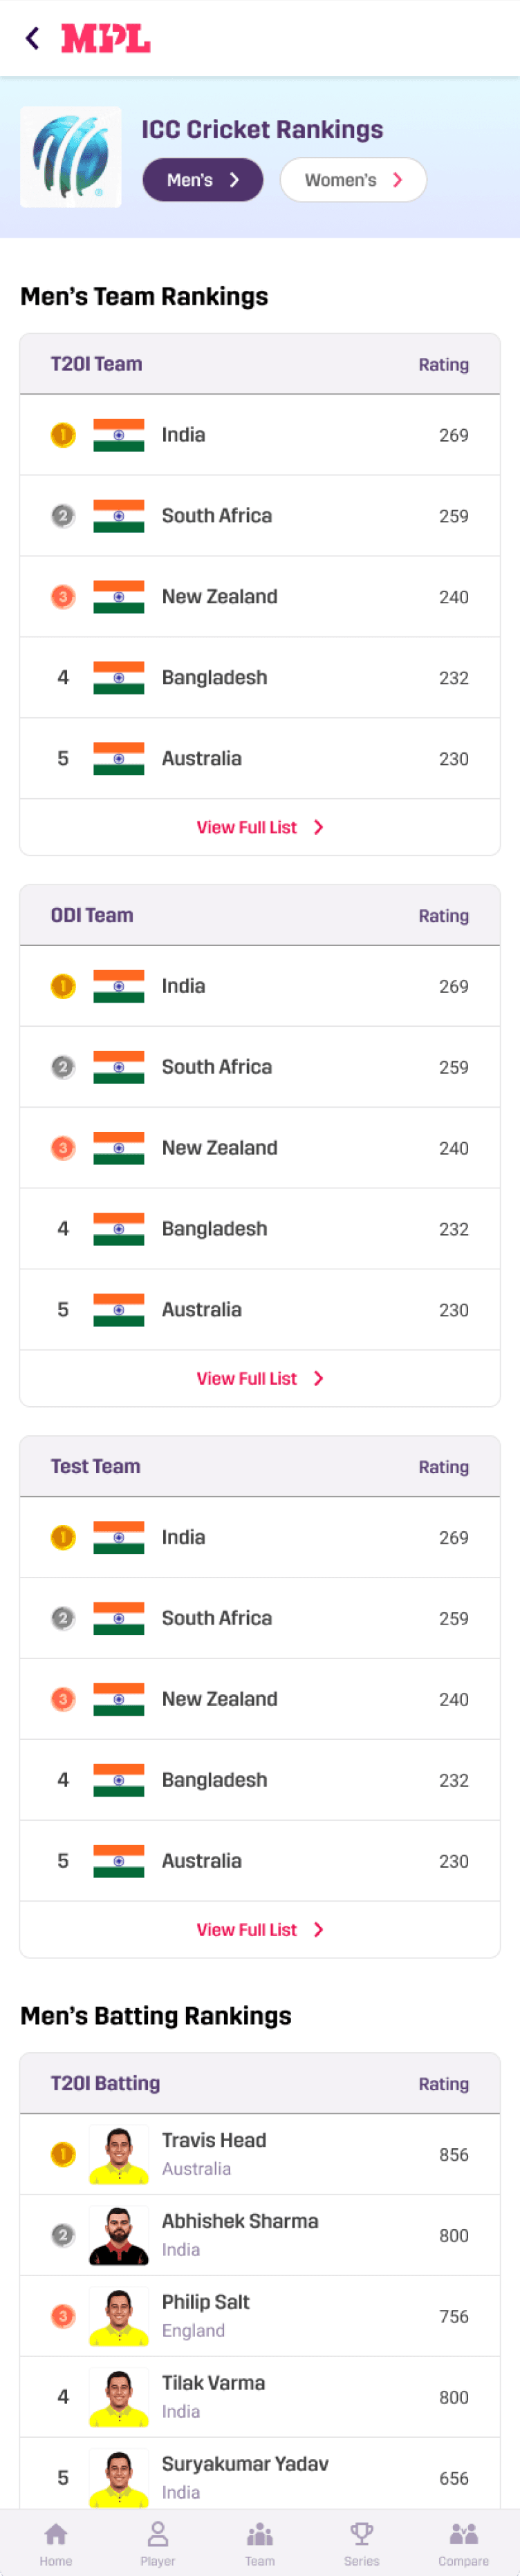This screenshot has height=2576, width=520.
Task: Expand View Full List under ODI Team
Action: coord(259,1378)
